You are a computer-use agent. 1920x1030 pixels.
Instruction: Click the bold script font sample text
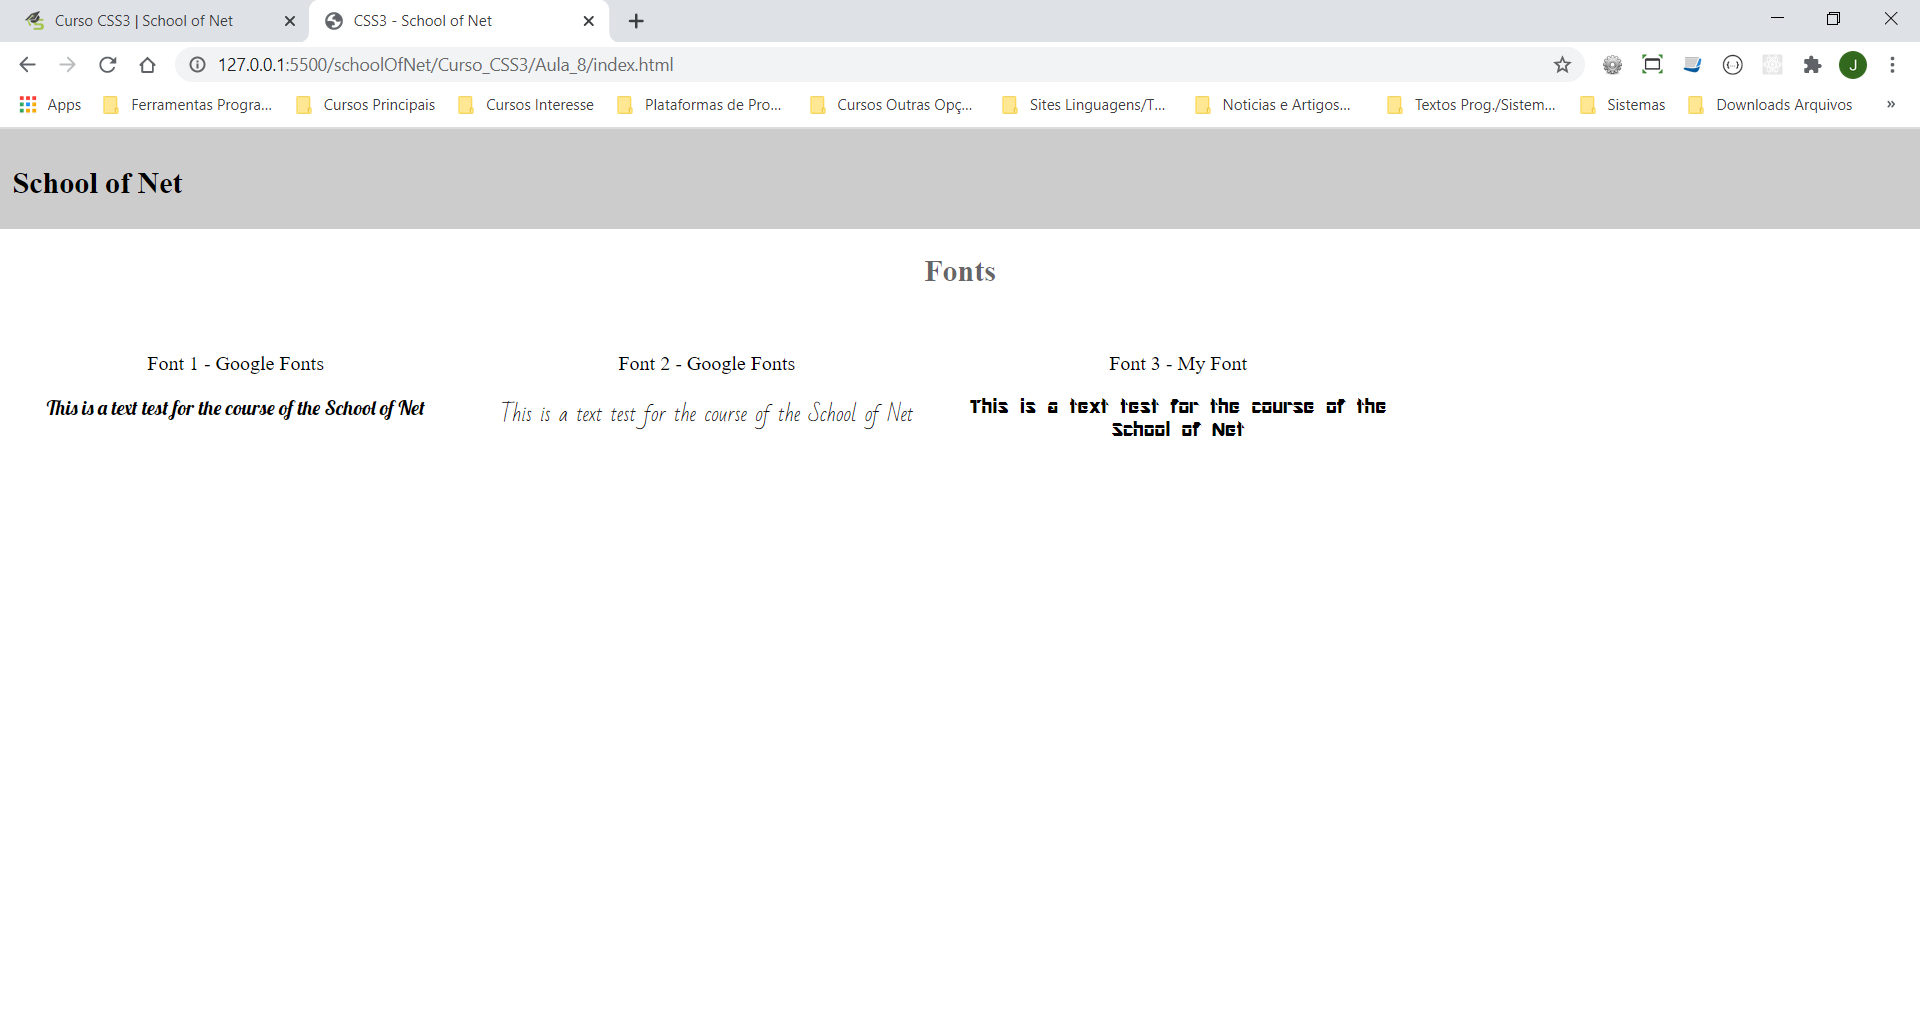(x=235, y=408)
